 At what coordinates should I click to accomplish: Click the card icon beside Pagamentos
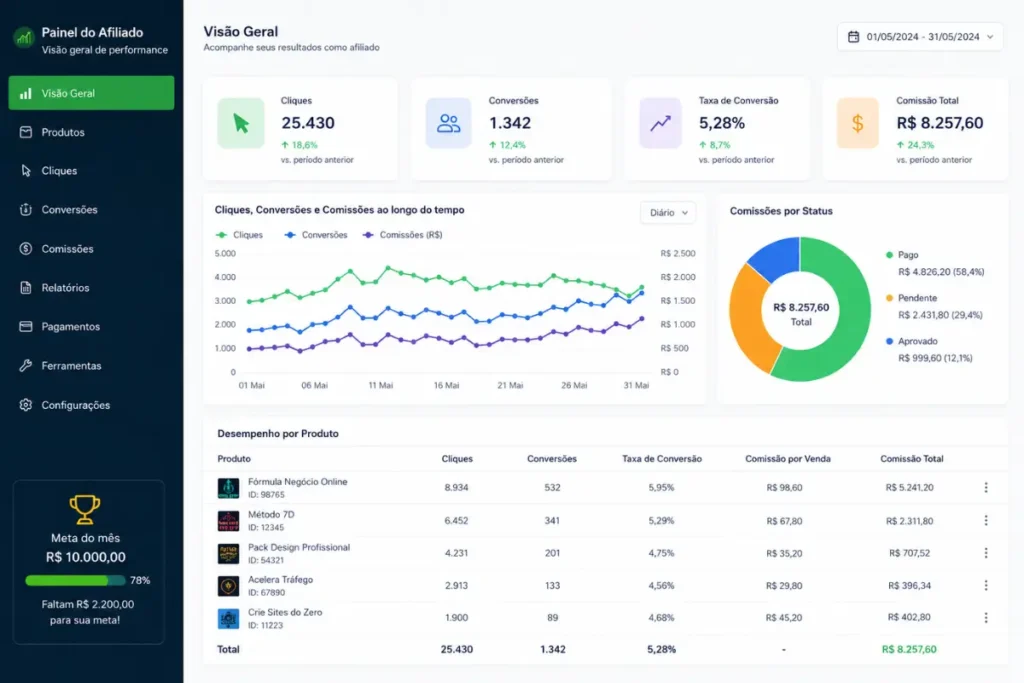coord(25,326)
